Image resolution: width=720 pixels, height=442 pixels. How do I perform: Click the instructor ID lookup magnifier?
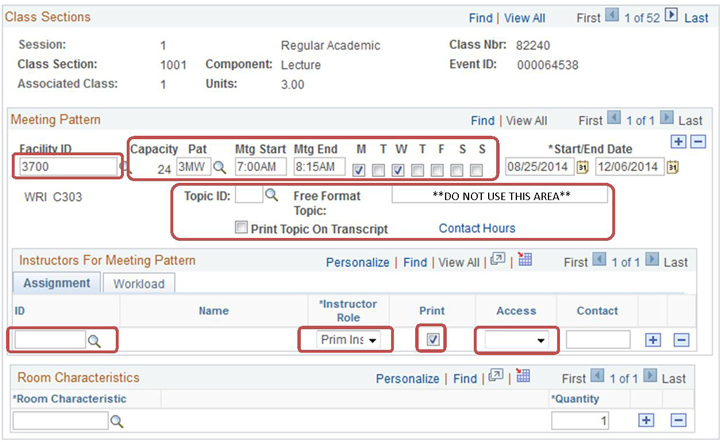95,341
